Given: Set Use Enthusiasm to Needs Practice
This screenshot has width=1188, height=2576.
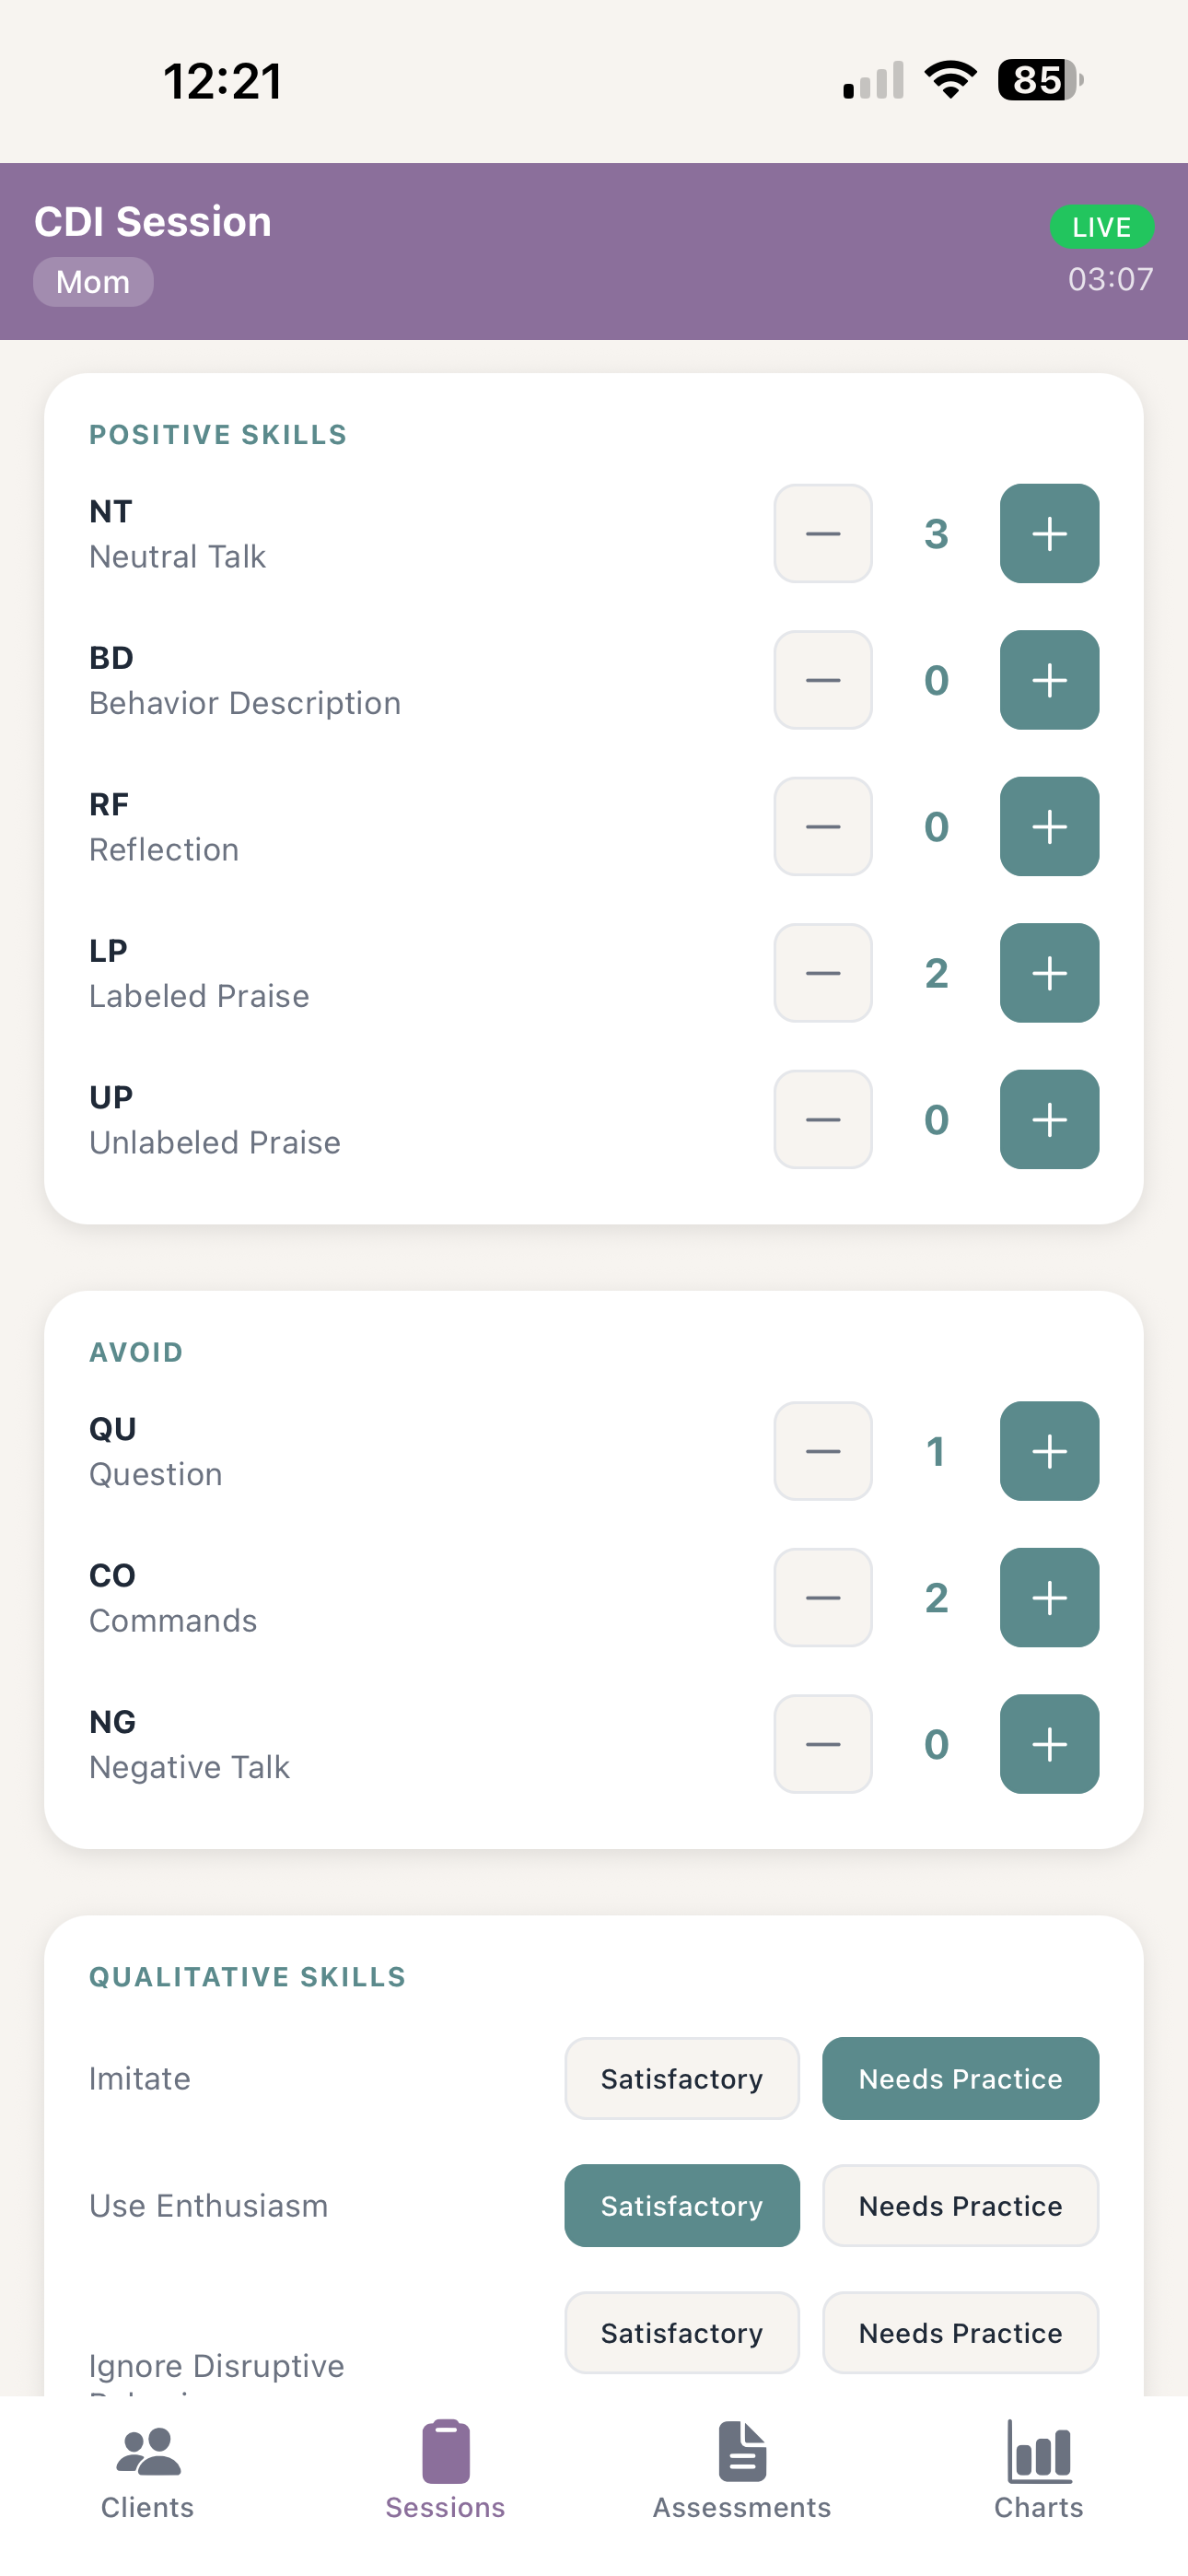Looking at the screenshot, I should [x=960, y=2205].
